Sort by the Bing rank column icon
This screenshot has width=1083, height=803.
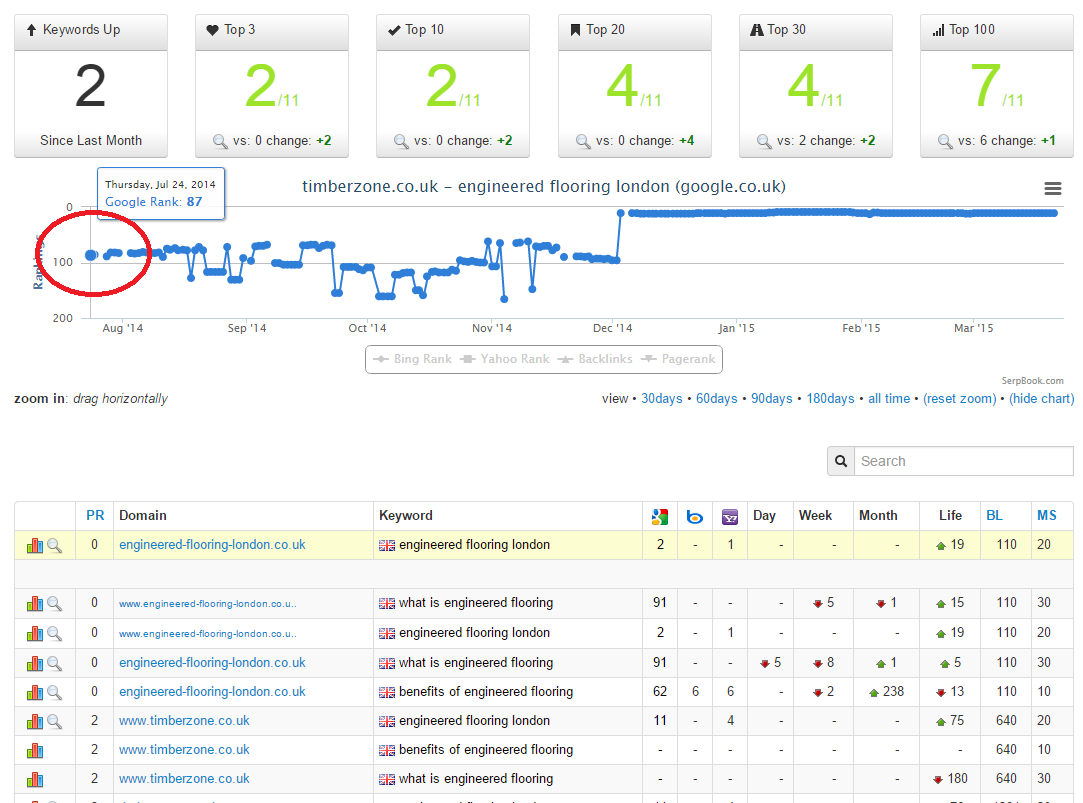695,516
